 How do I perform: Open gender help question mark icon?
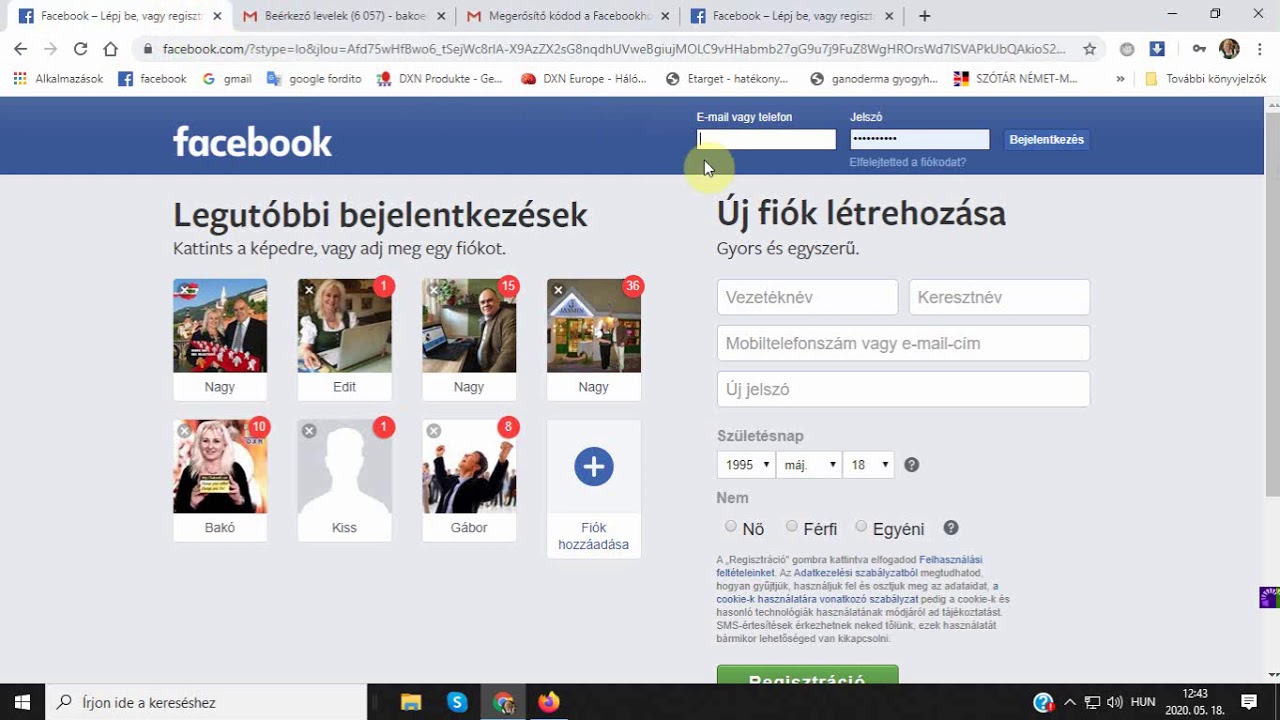951,528
